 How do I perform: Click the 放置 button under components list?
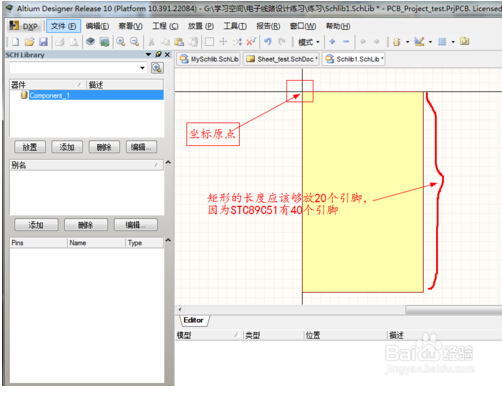tap(30, 147)
